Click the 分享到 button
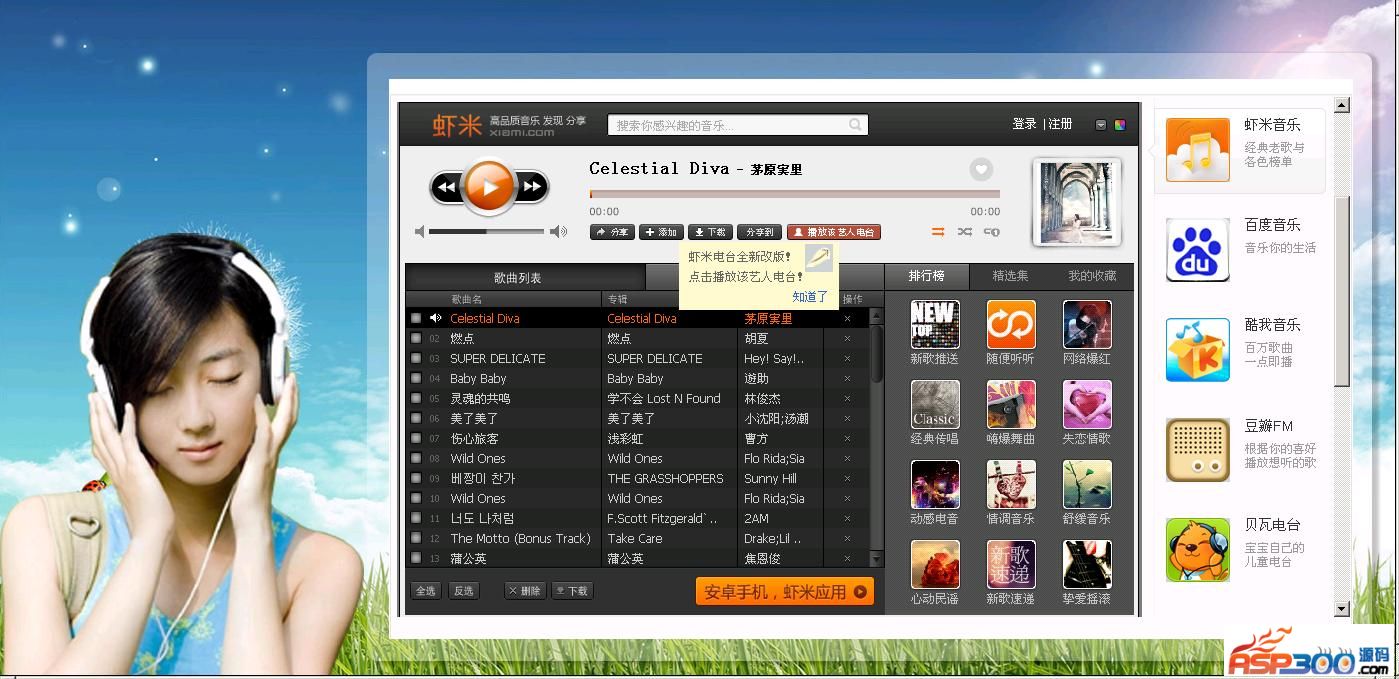 coord(759,232)
